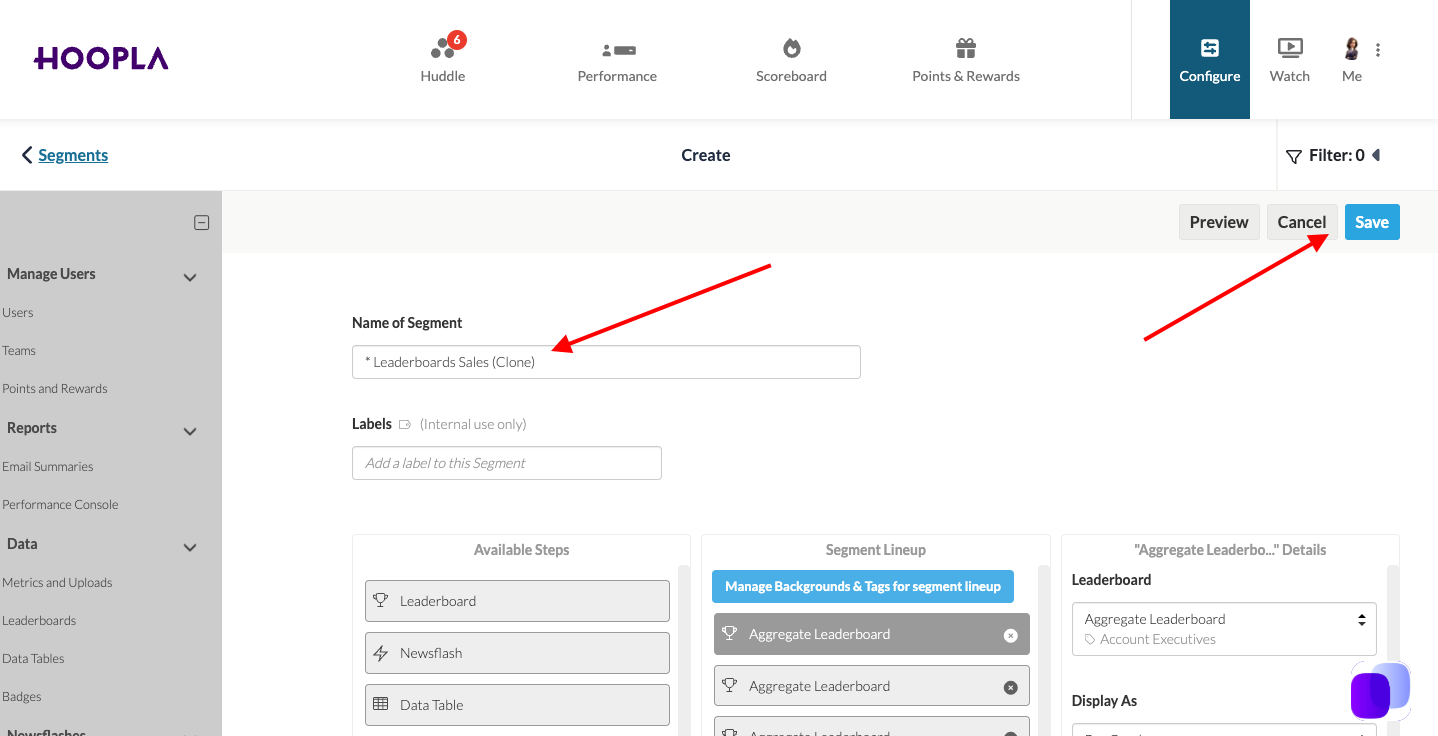
Task: Open Badges in the sidebar
Action: 22,697
